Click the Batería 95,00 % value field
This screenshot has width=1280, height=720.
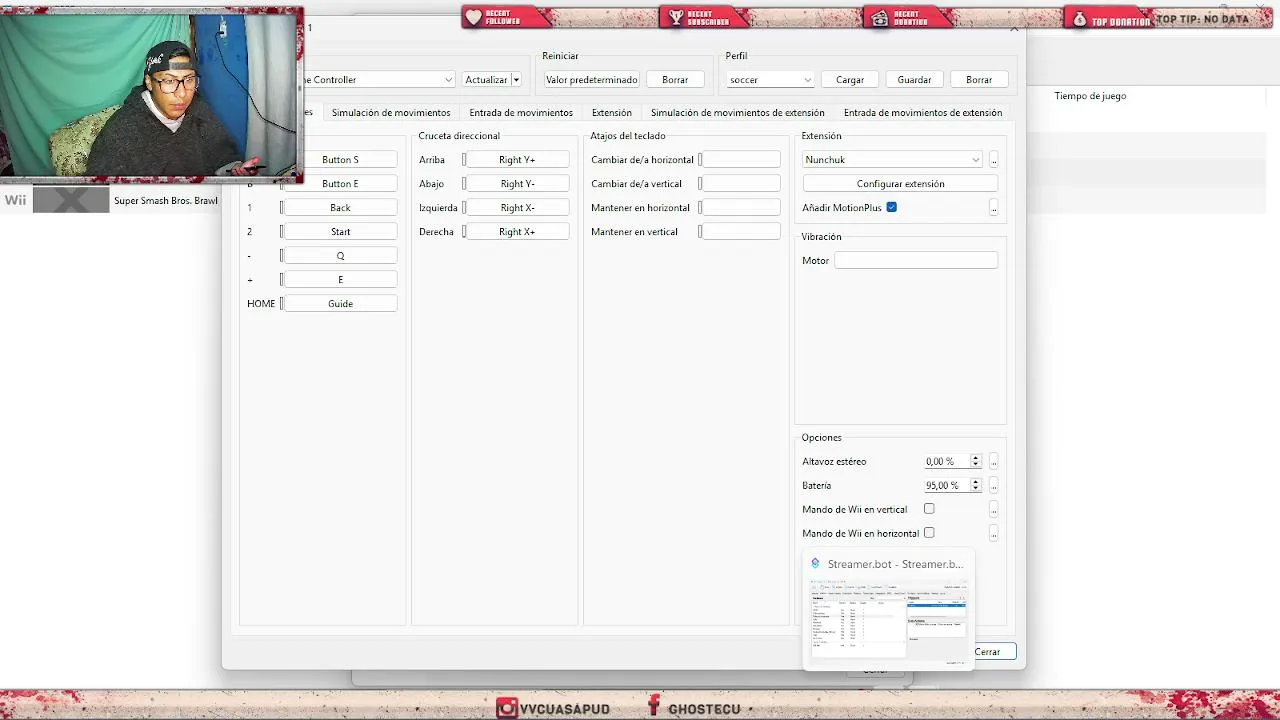click(x=947, y=486)
